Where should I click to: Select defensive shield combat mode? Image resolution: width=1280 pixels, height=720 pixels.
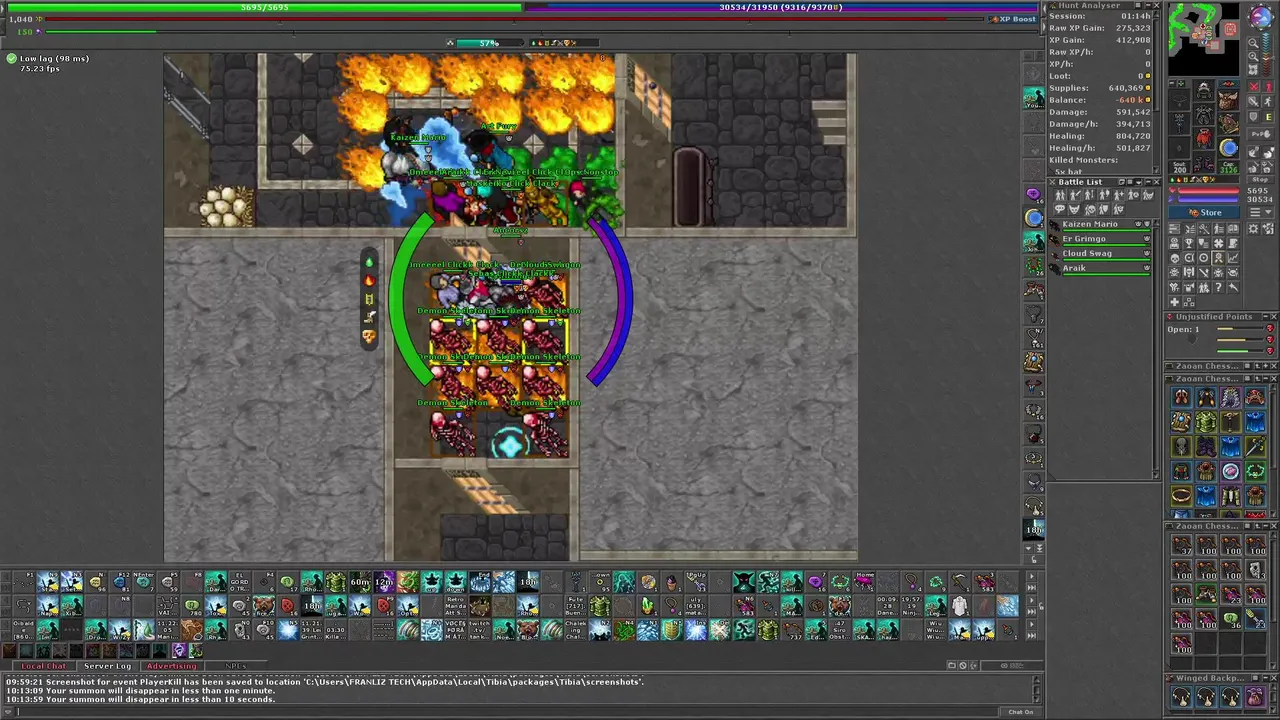click(x=1253, y=116)
